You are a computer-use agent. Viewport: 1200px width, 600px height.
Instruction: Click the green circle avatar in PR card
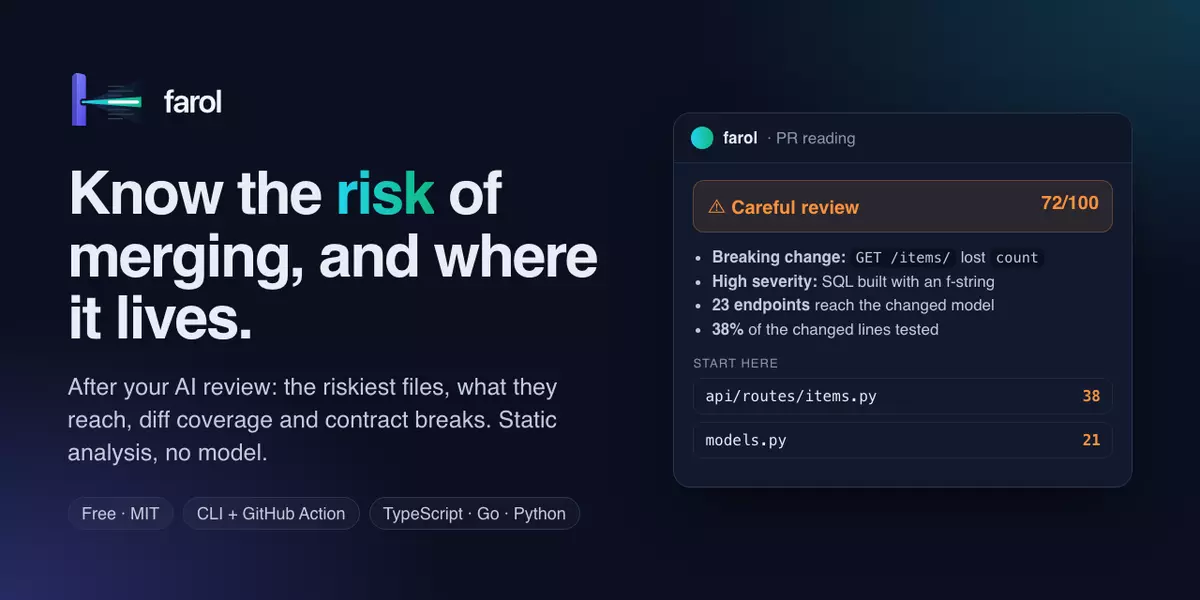tap(702, 138)
